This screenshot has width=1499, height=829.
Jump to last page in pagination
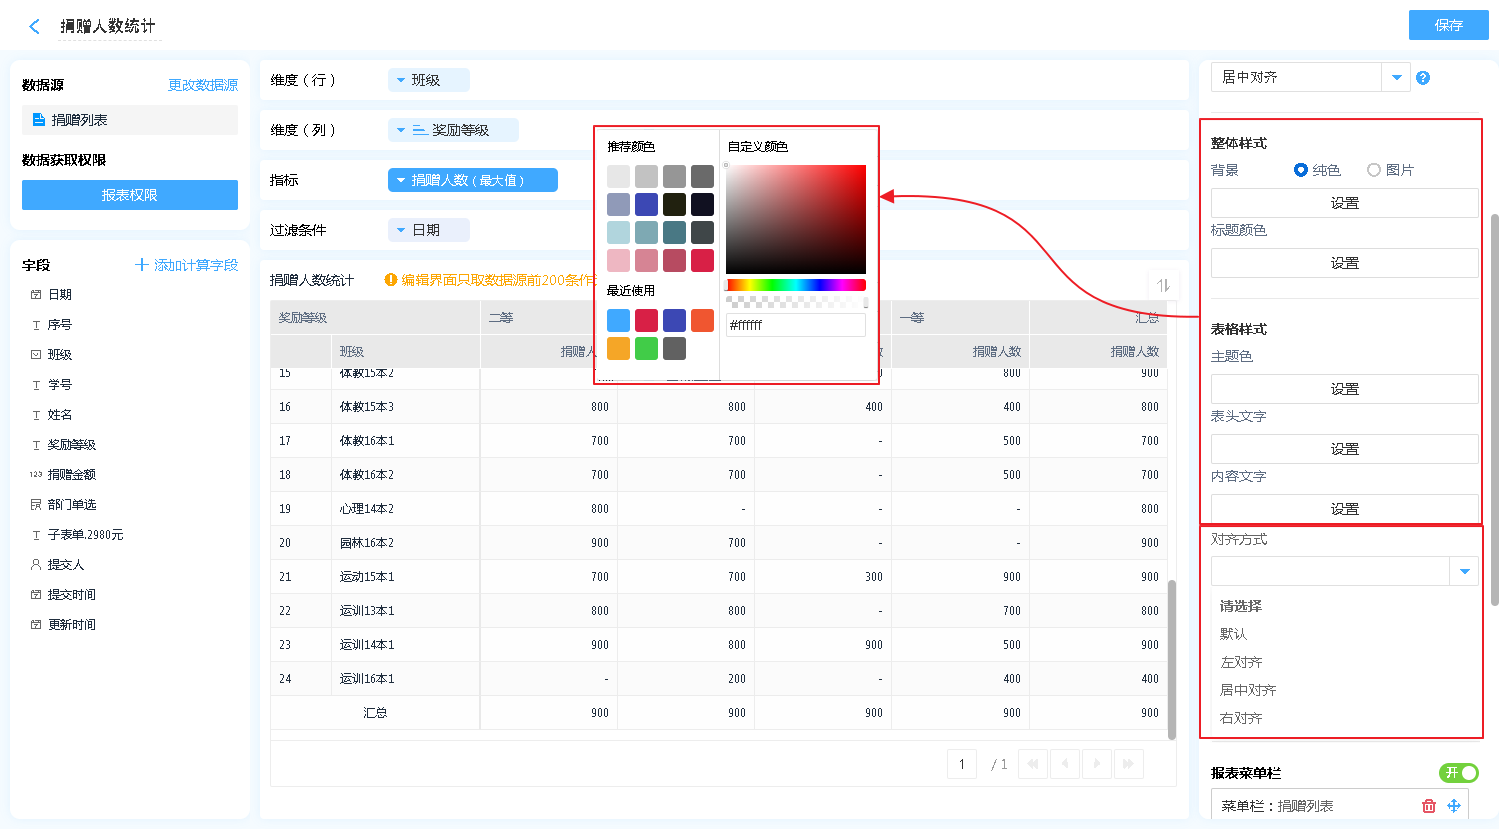(1128, 764)
